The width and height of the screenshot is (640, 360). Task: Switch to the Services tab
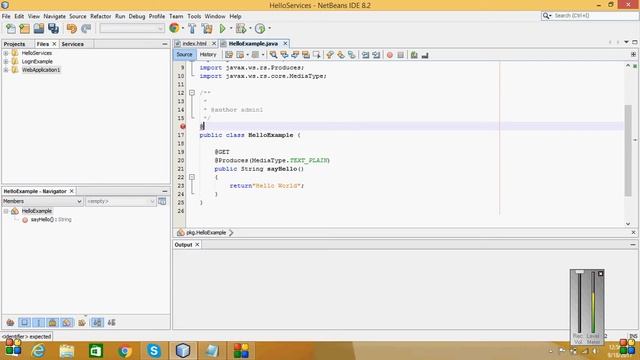click(73, 44)
